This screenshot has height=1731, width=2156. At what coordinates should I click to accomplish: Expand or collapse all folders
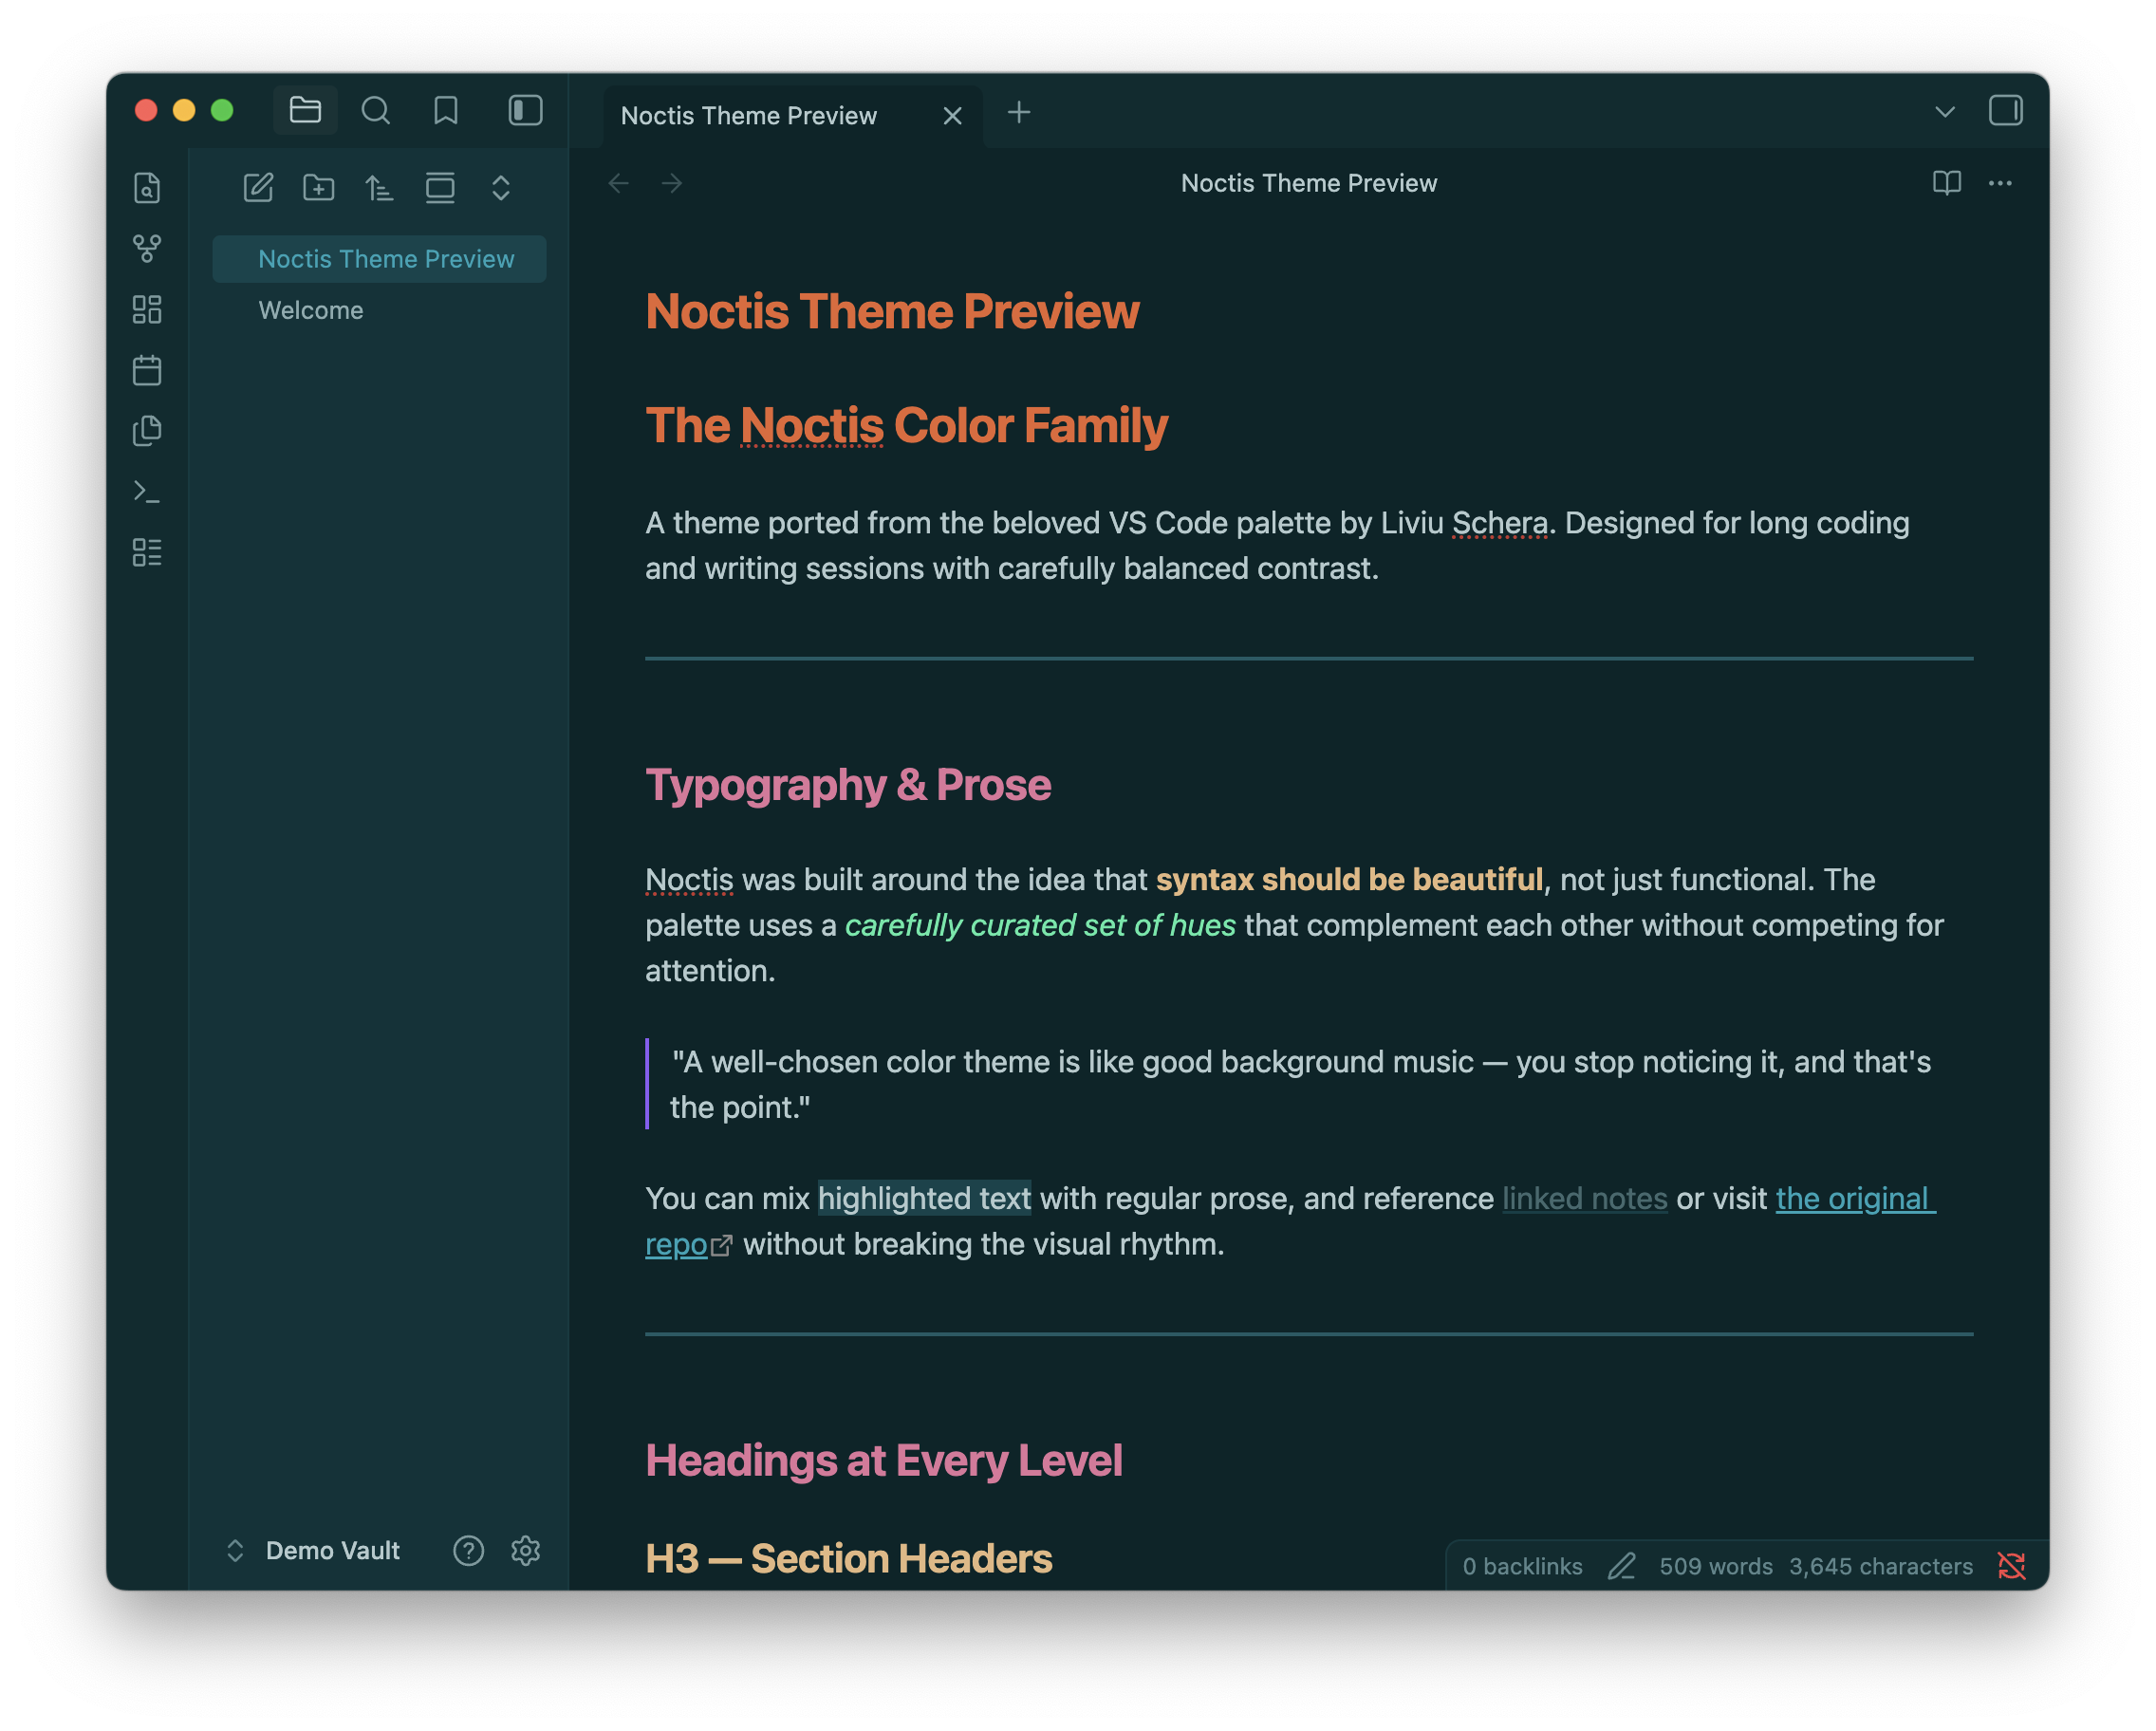pos(501,187)
